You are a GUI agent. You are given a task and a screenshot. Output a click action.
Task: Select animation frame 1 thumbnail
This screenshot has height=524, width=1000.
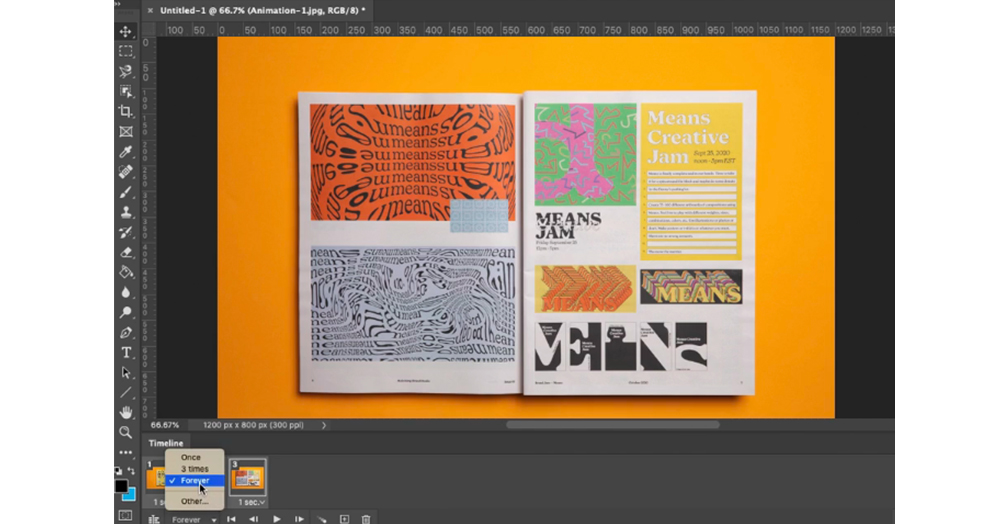point(155,477)
